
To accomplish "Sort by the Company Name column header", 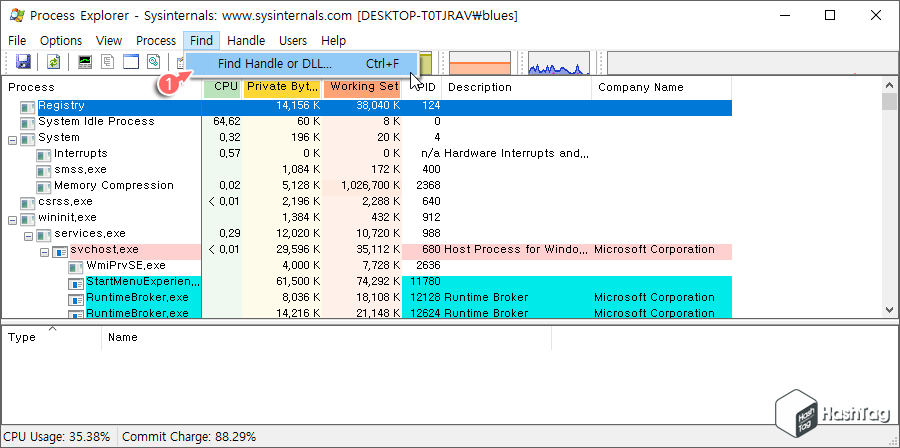I will coord(661,87).
